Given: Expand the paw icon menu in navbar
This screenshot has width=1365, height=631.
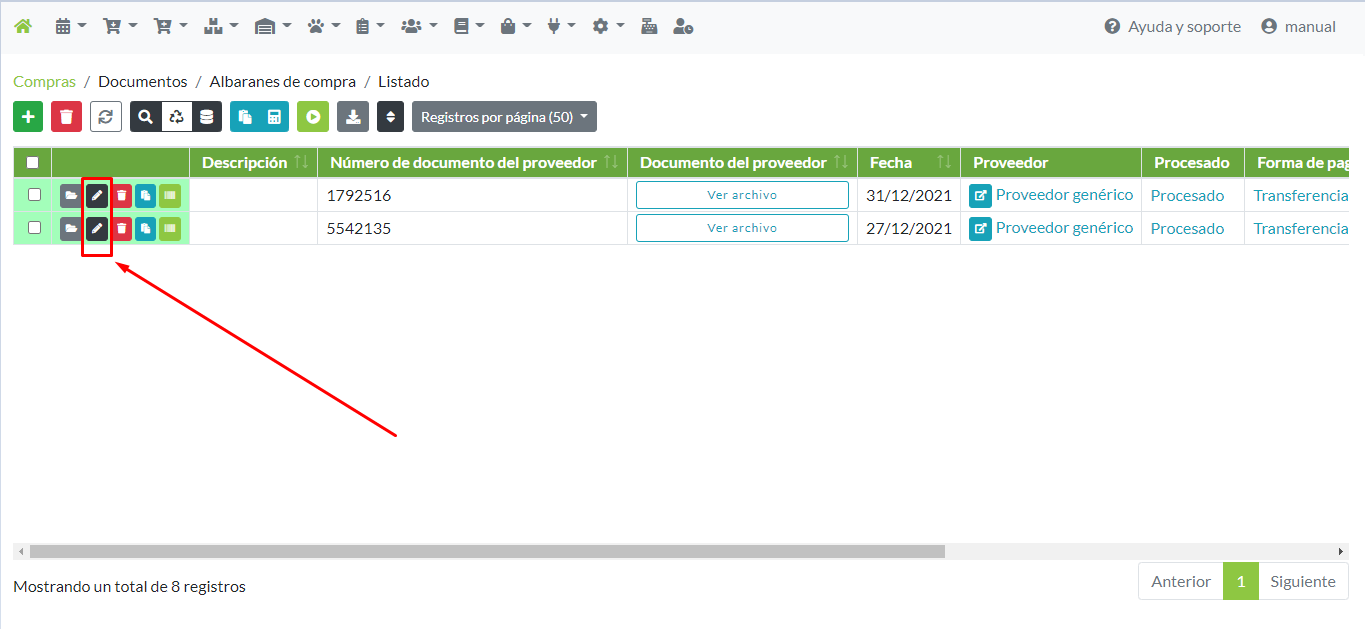Looking at the screenshot, I should coord(323,27).
